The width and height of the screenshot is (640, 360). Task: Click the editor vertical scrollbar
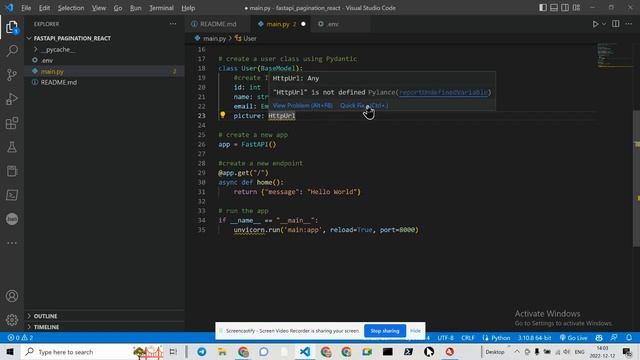(x=636, y=178)
